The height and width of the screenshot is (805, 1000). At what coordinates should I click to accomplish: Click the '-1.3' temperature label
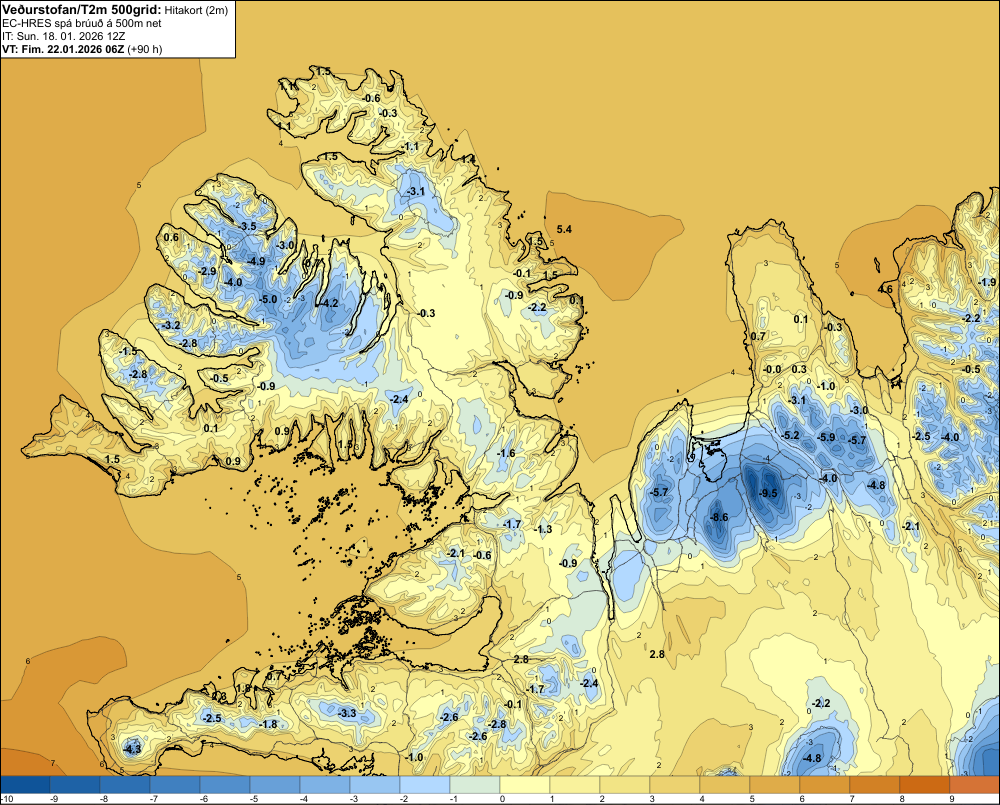[543, 529]
